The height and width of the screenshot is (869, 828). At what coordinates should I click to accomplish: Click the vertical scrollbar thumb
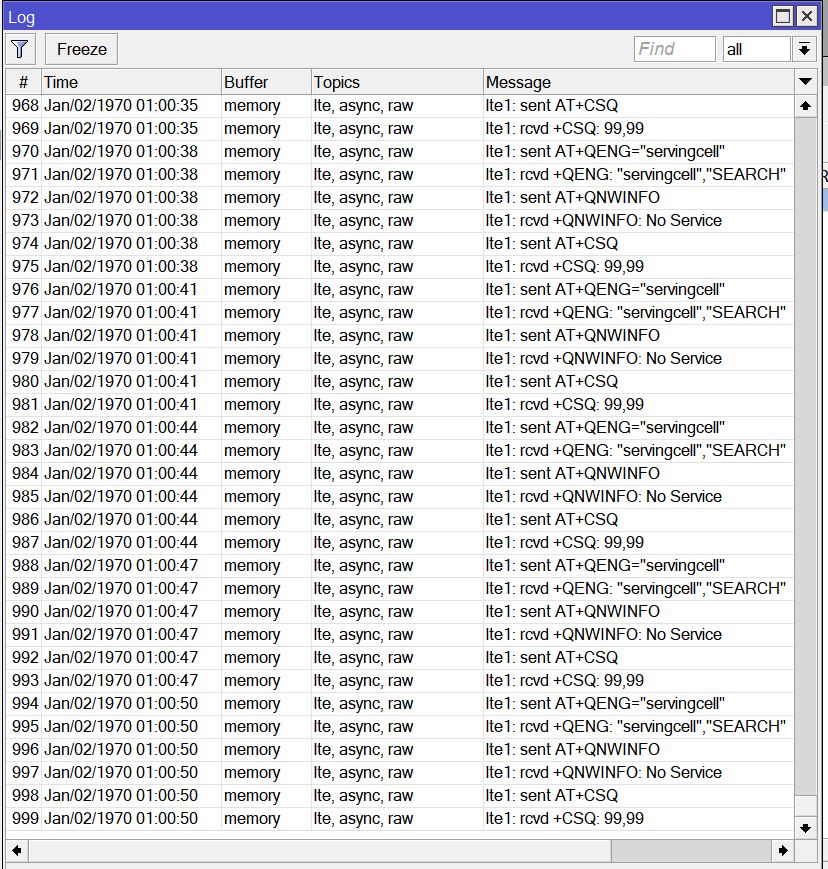(806, 807)
